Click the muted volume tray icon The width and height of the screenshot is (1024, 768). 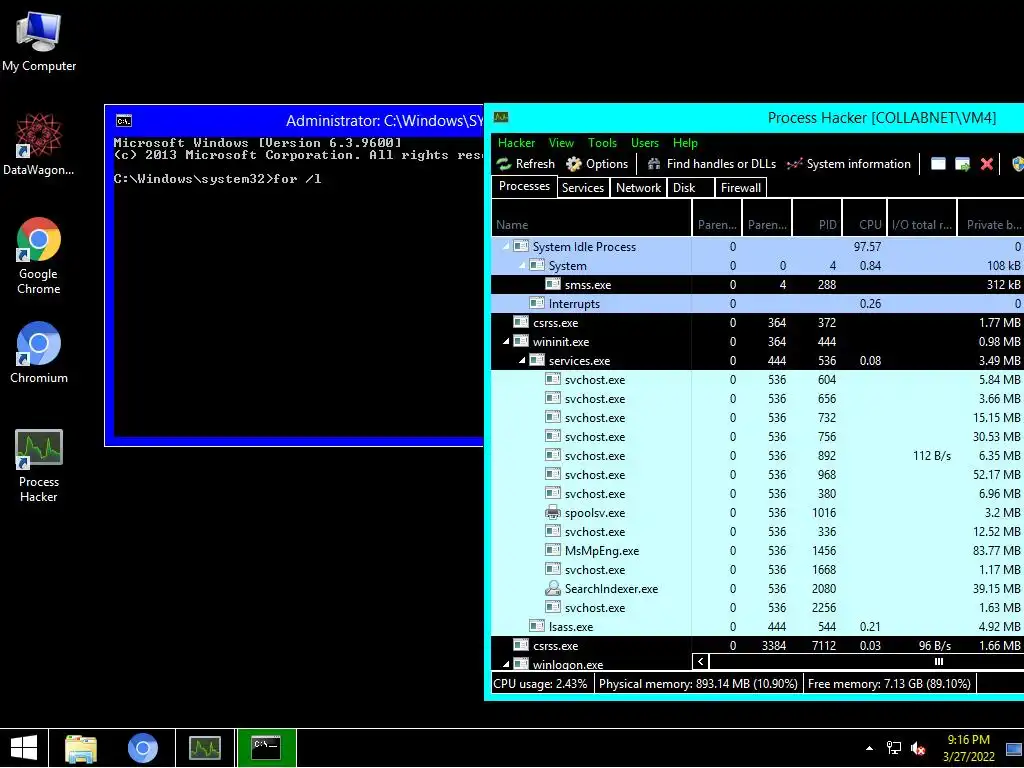click(x=918, y=748)
